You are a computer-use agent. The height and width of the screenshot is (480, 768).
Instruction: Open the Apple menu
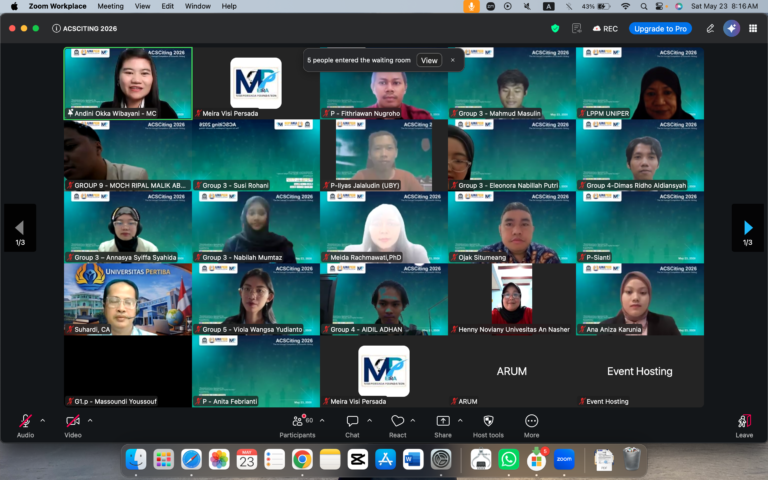(x=14, y=6)
